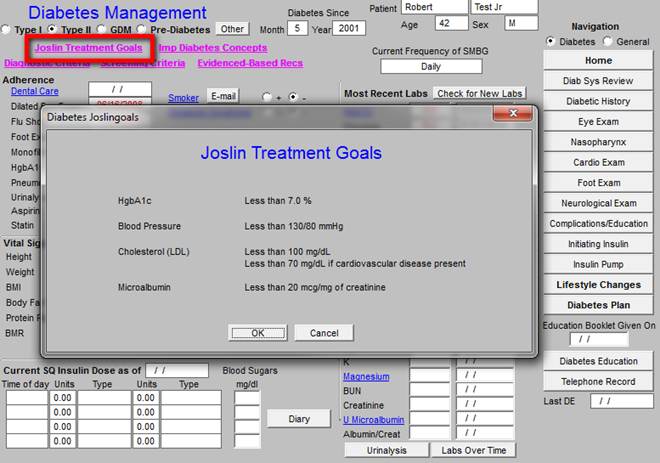Open the Cardio Exam page
The image size is (660, 463).
coord(598,162)
